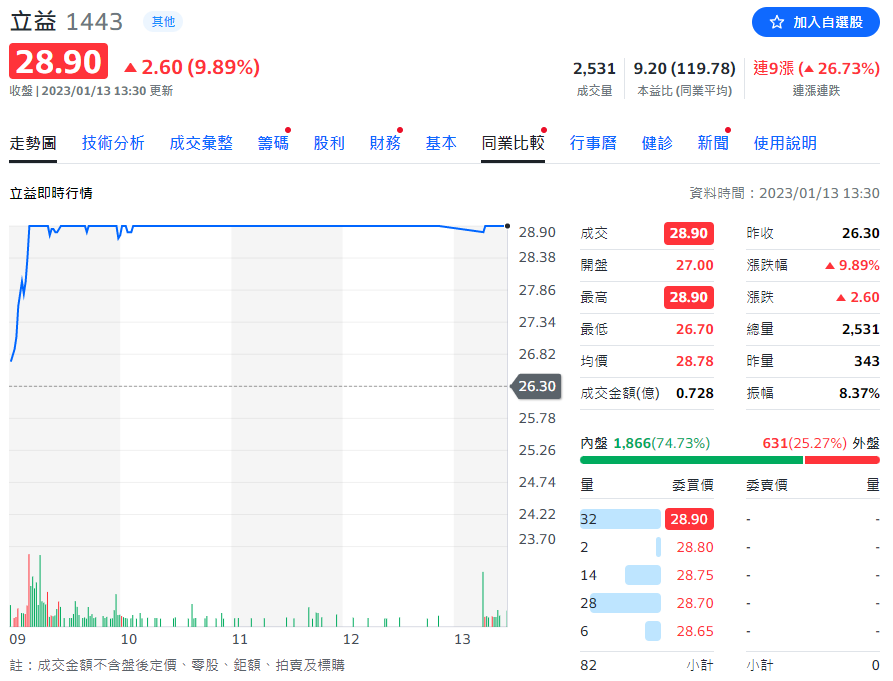Click the 其他 category tag
Screen dimensions: 893x681
[x=161, y=21]
